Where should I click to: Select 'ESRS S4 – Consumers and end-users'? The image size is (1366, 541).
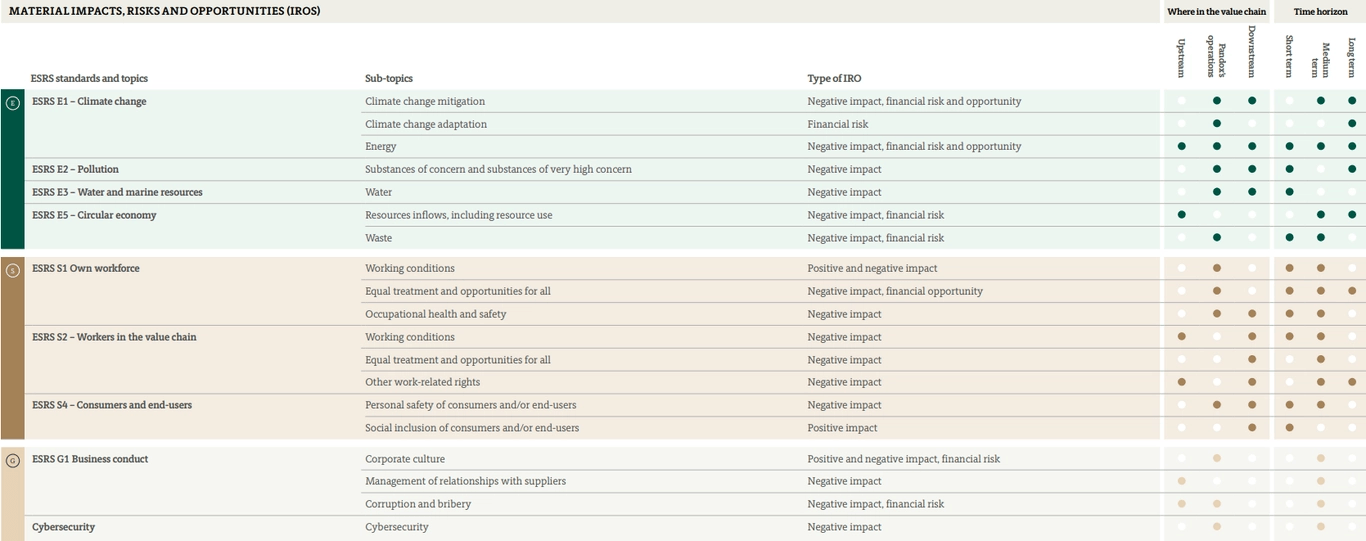point(112,405)
